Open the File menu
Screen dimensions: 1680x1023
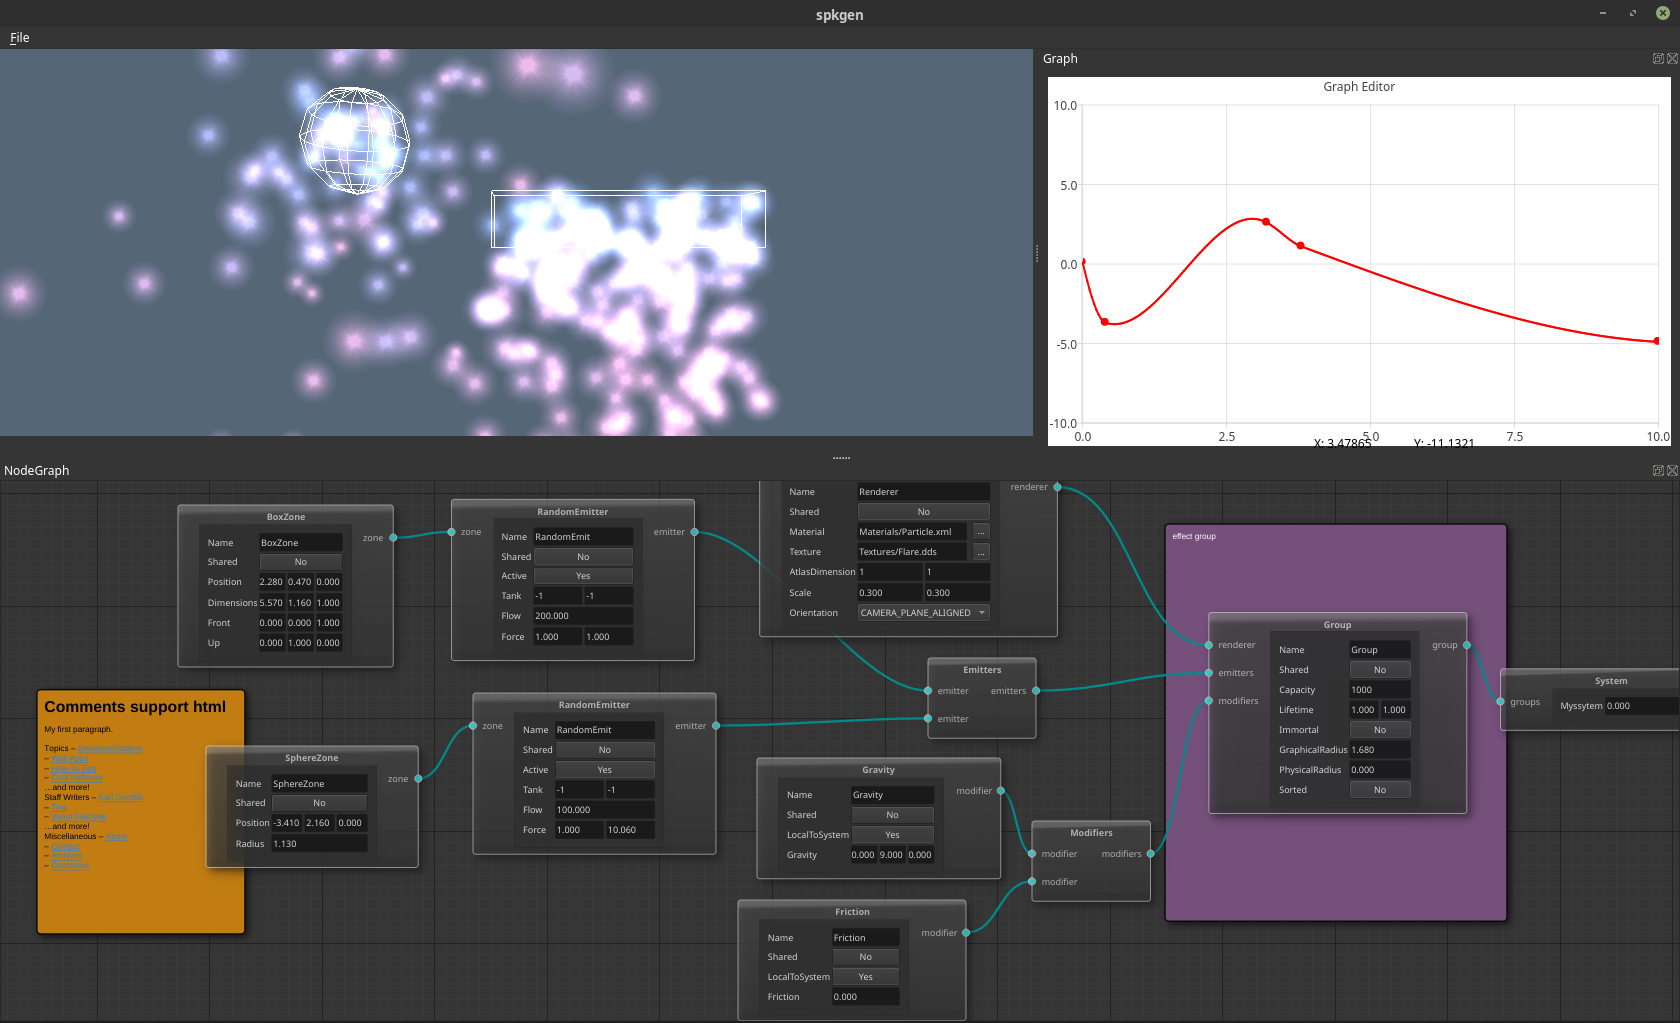click(20, 38)
